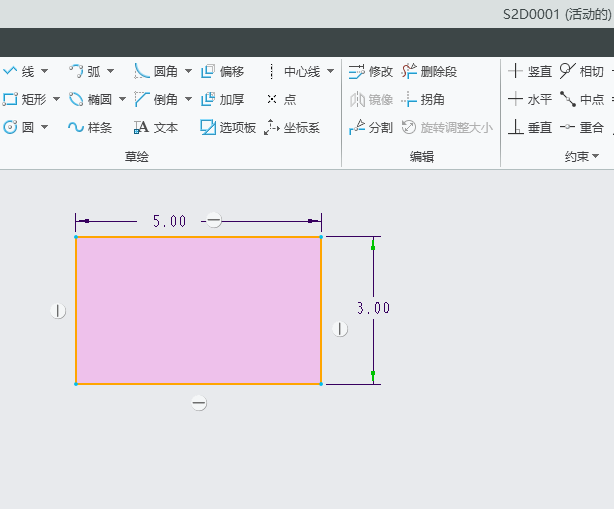614x509 pixels.
Task: Expand the 中心线 (Centerline) dropdown arrow
Action: point(331,71)
